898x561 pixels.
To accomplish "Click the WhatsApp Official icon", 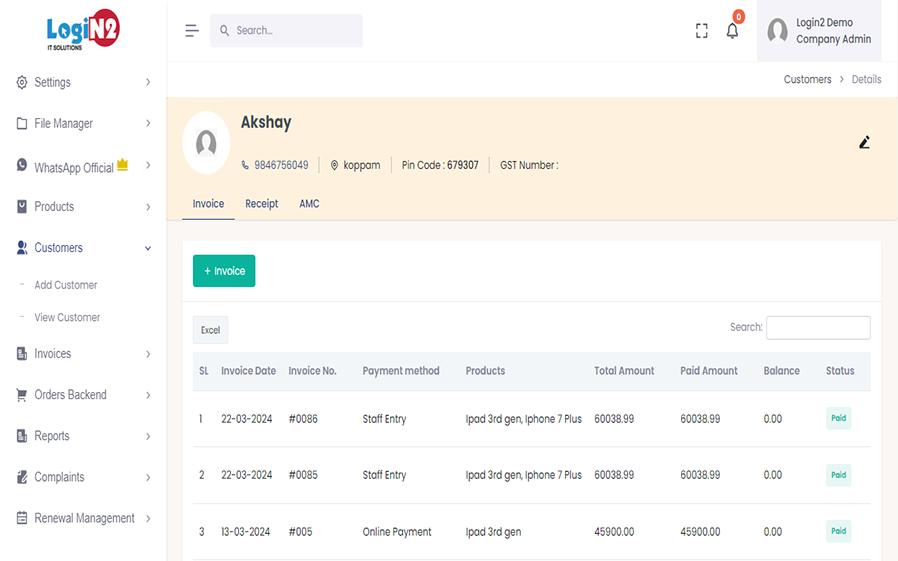I will pyautogui.click(x=22, y=166).
